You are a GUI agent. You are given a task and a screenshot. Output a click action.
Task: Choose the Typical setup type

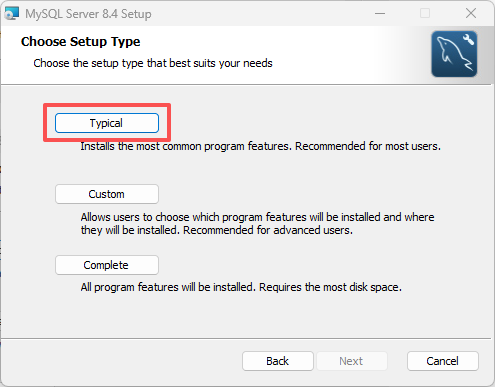point(107,123)
